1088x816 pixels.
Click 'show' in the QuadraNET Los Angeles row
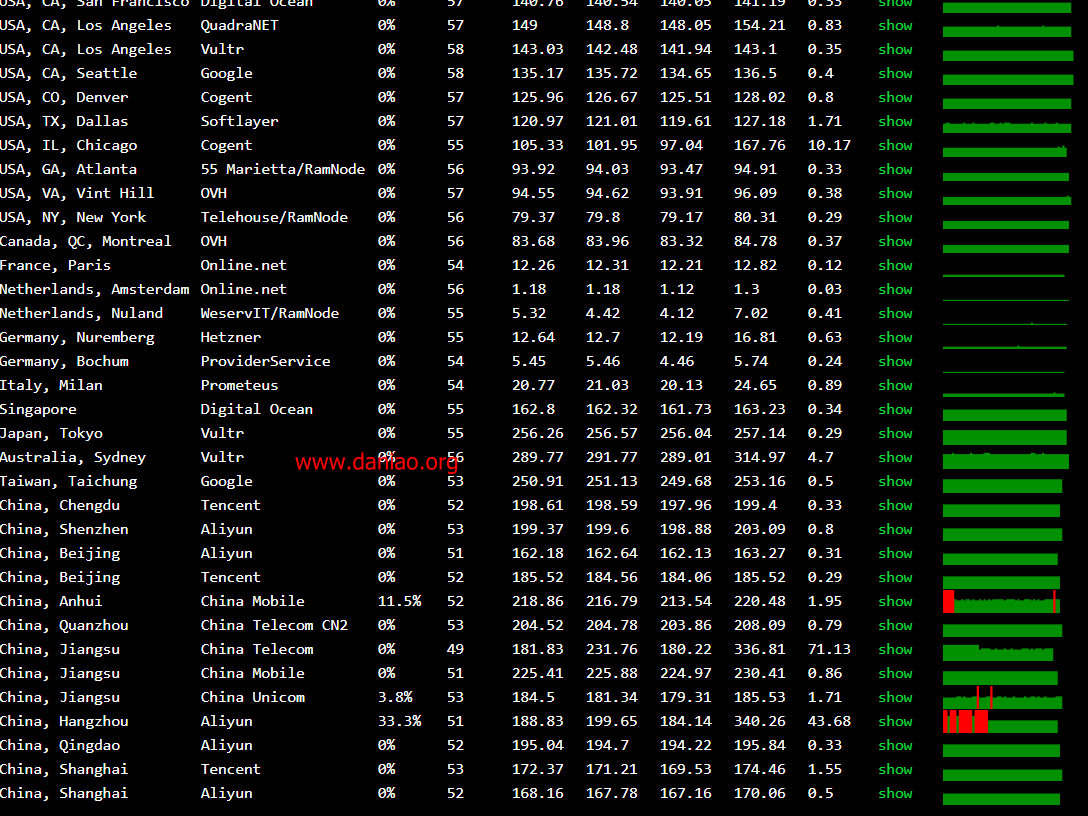pyautogui.click(x=895, y=26)
